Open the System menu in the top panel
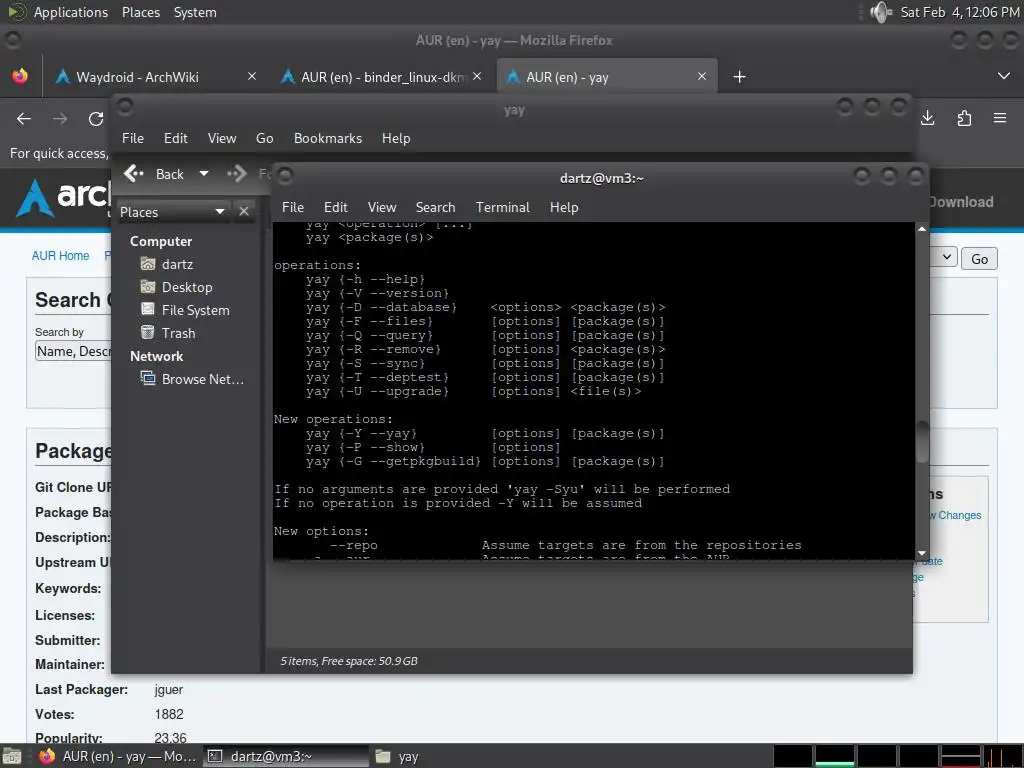Viewport: 1024px width, 768px height. pos(195,12)
